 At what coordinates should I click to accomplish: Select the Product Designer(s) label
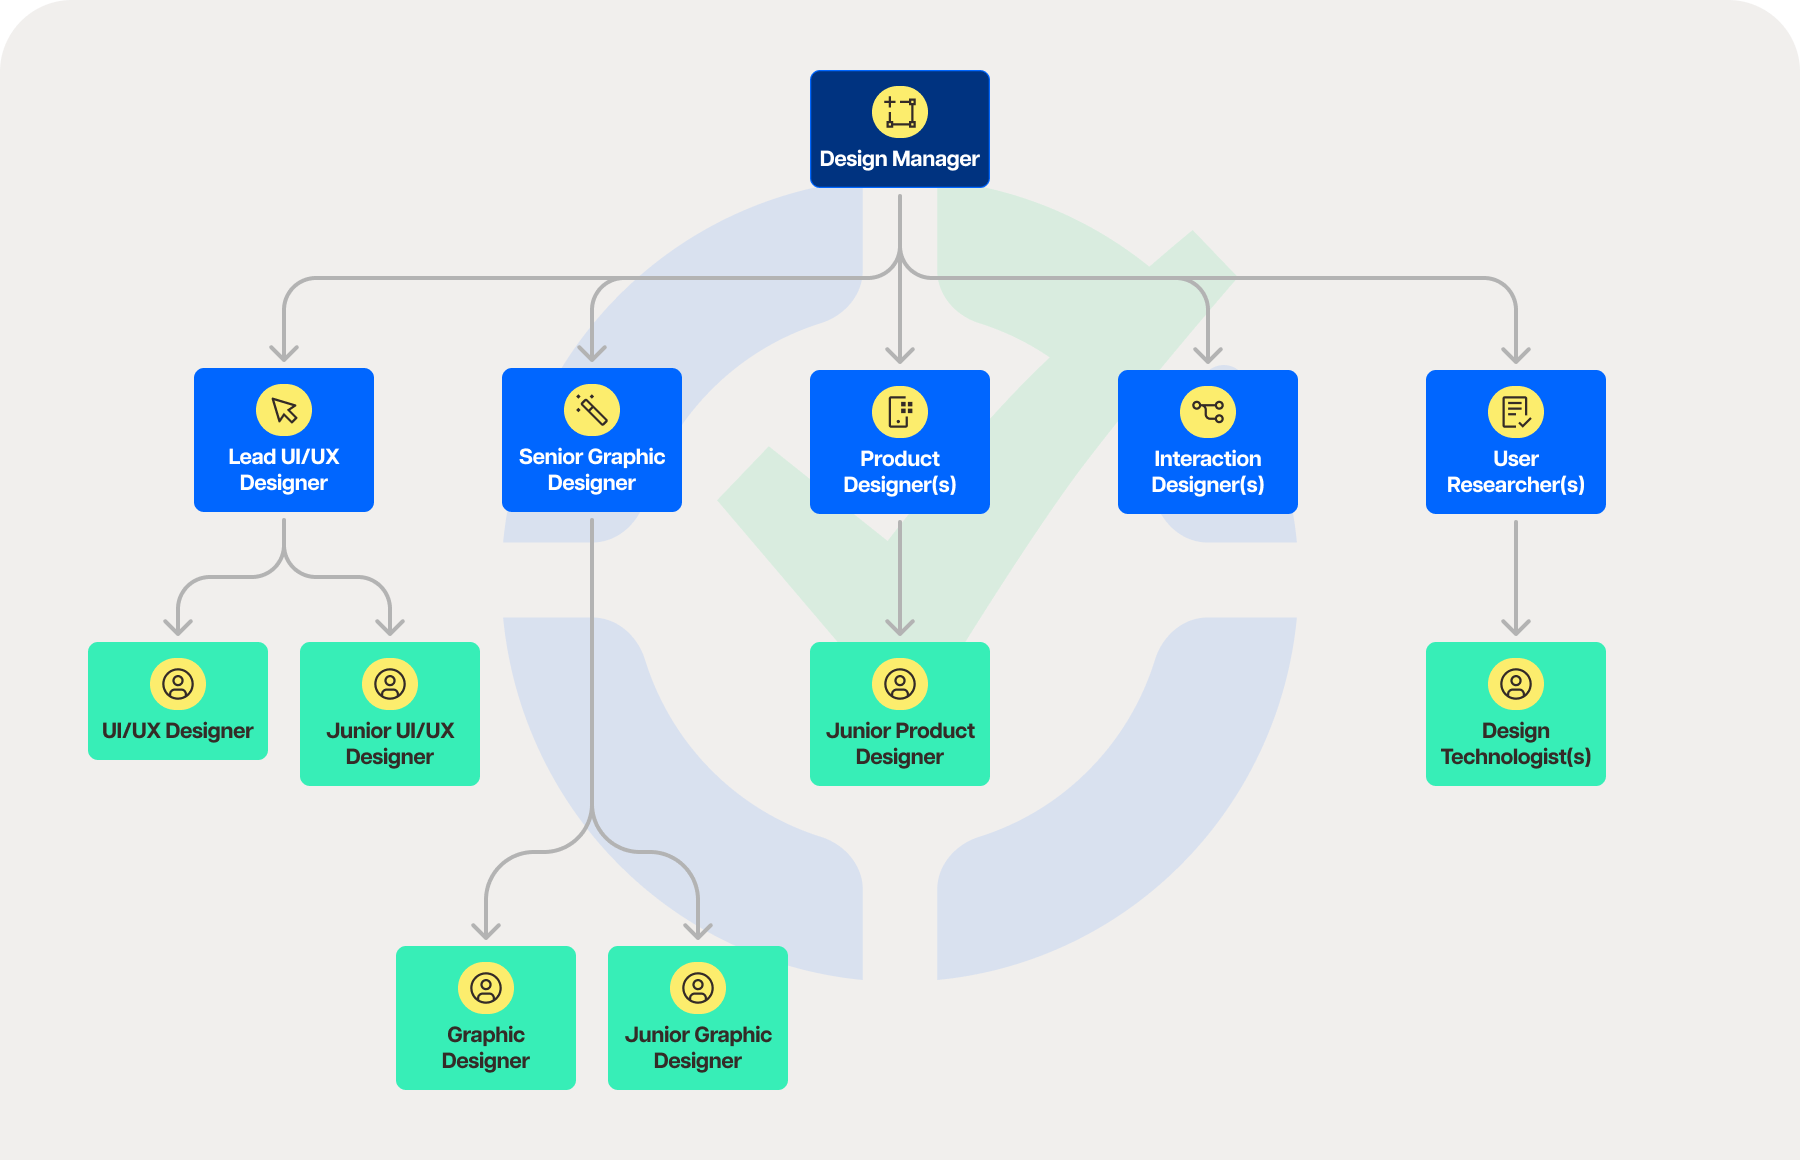pyautogui.click(x=900, y=472)
